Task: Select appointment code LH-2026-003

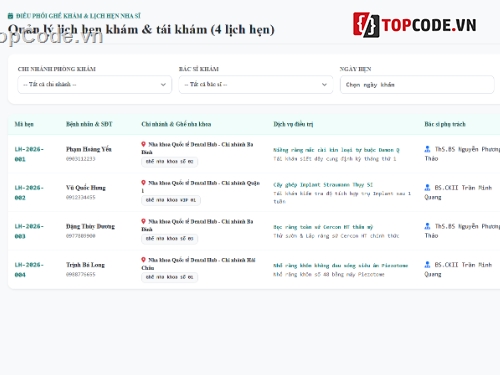Action: click(x=29, y=231)
